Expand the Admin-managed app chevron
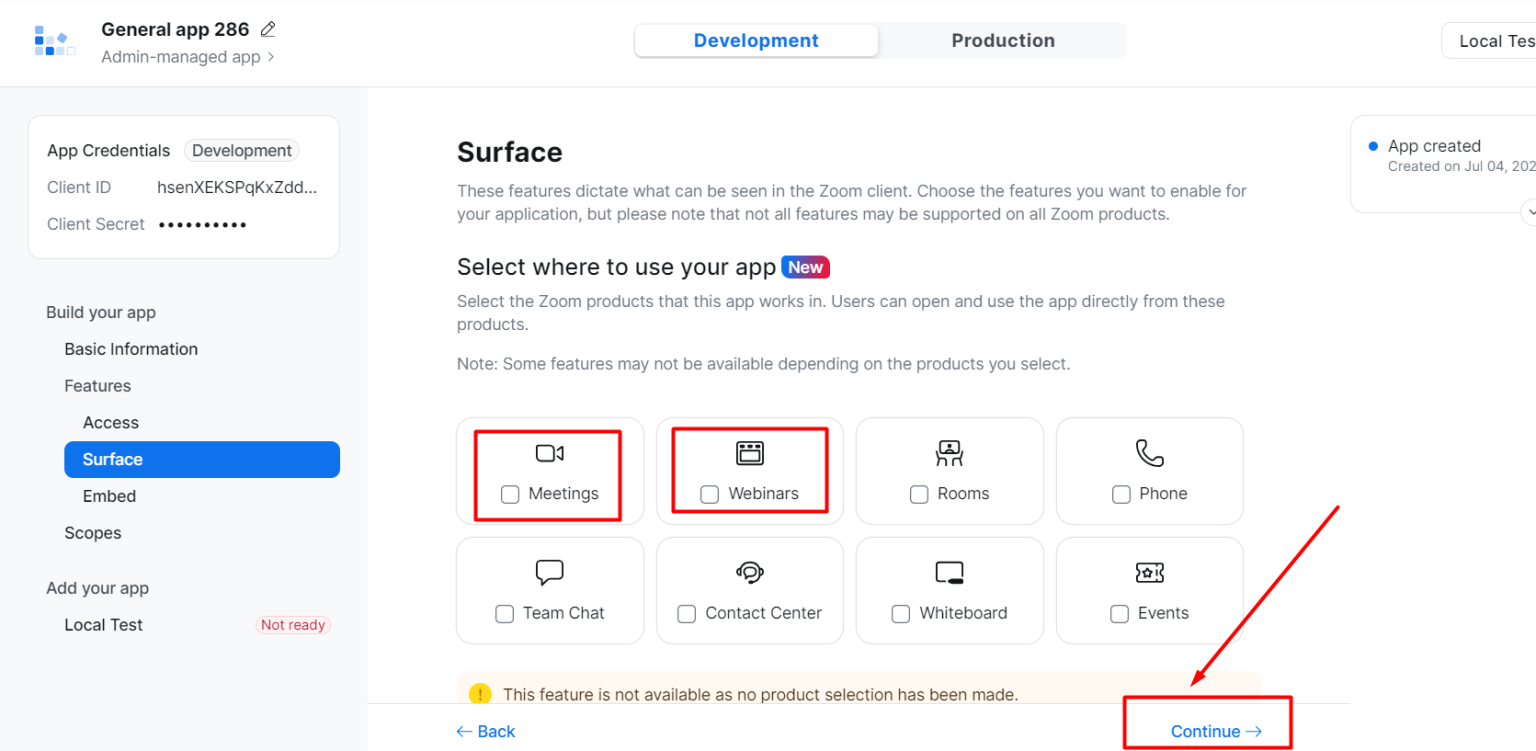This screenshot has height=751, width=1536. pyautogui.click(x=272, y=57)
